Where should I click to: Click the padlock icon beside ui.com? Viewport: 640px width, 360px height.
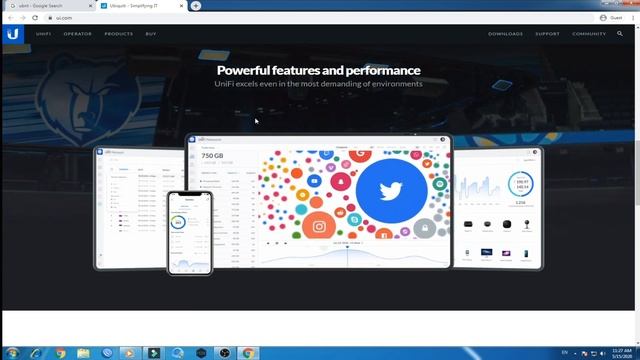pos(50,18)
